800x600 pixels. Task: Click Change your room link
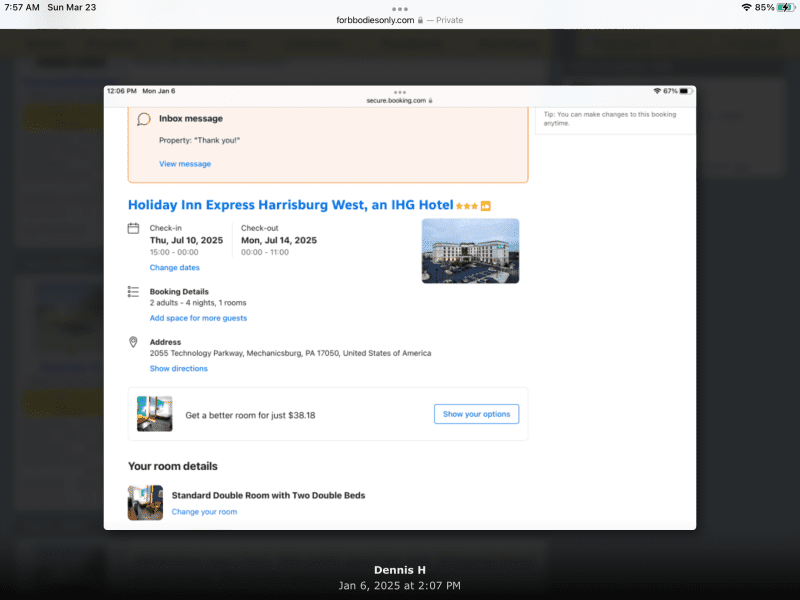pos(204,512)
